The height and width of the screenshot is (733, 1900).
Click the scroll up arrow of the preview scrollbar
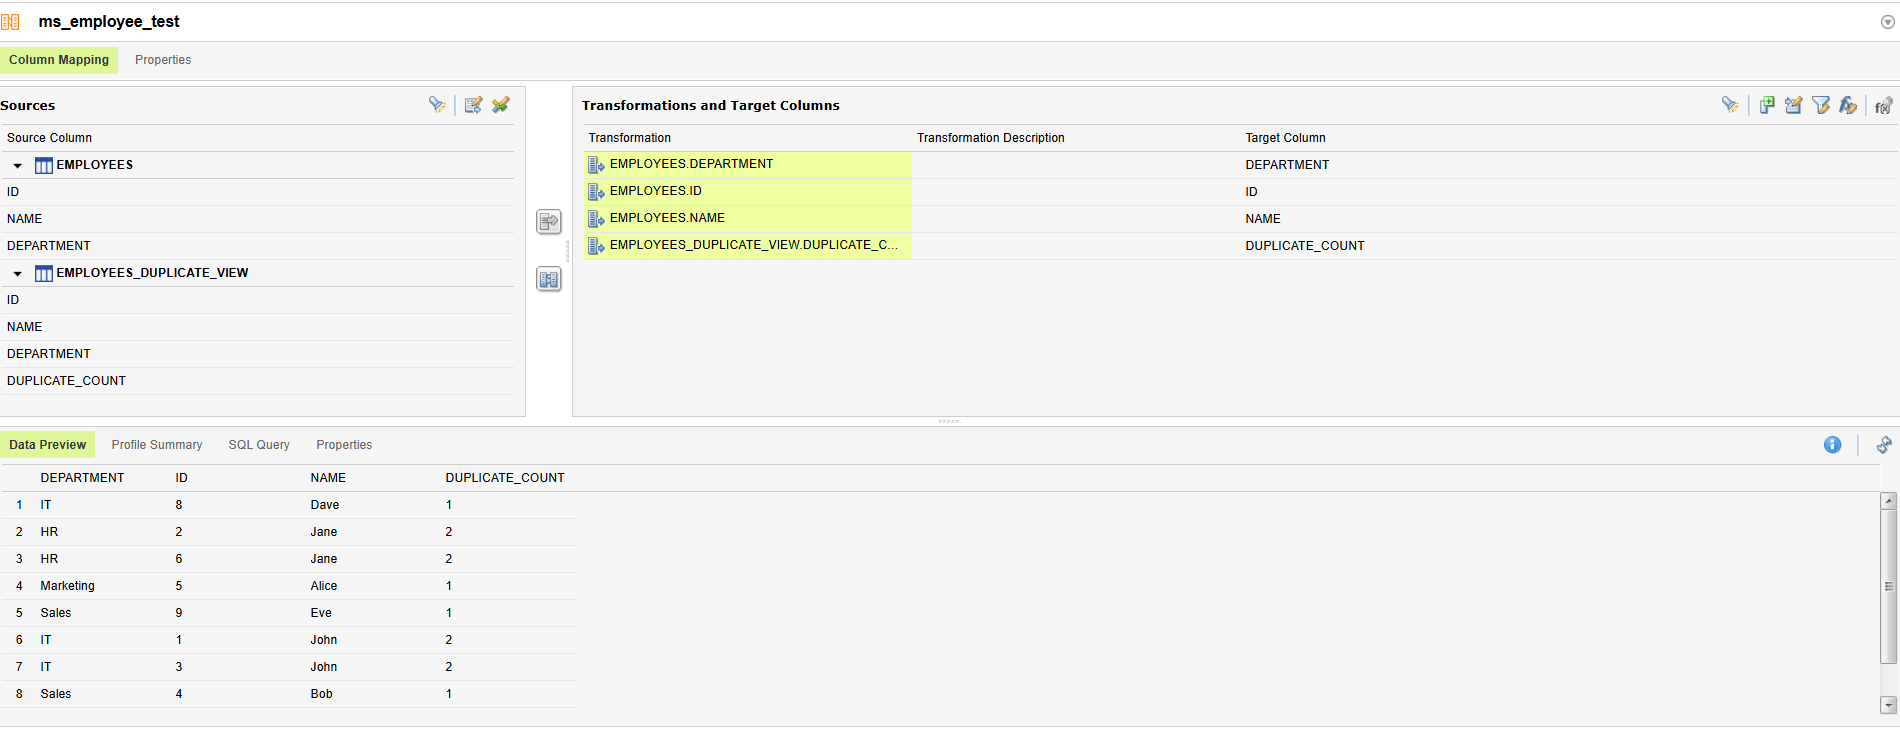(1889, 501)
